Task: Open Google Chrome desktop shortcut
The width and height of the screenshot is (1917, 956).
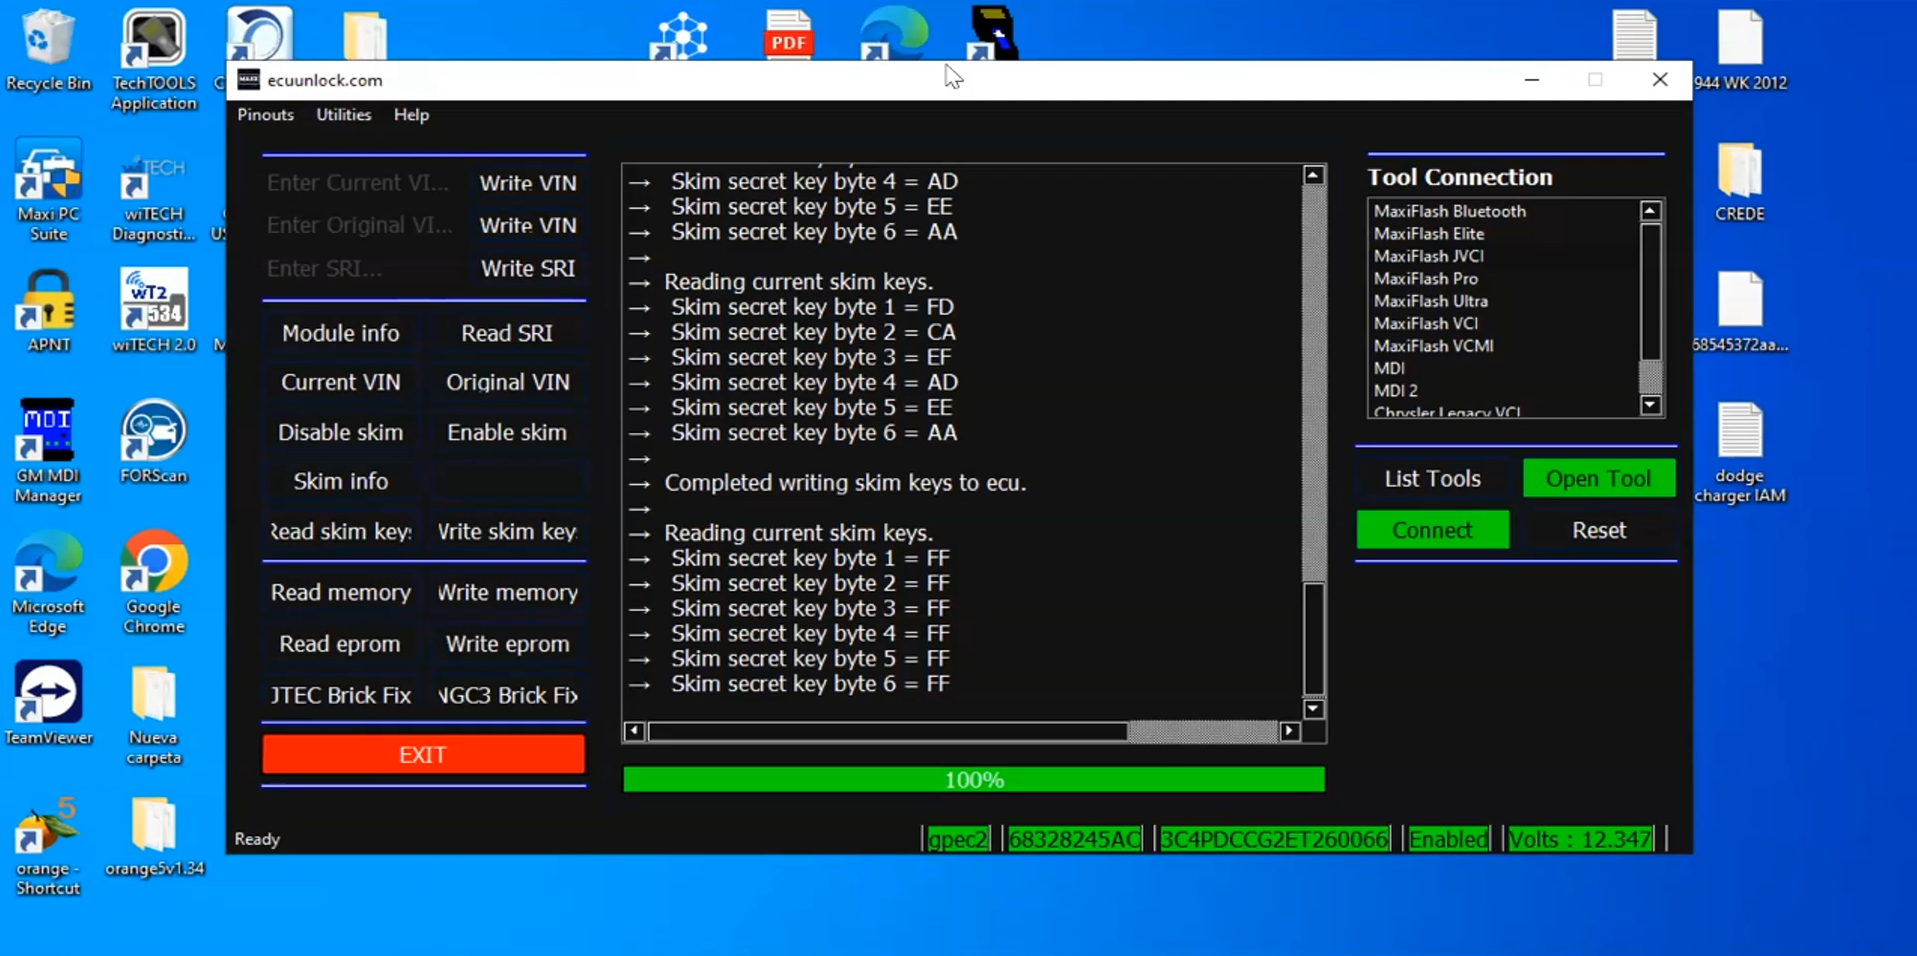Action: pos(153,580)
